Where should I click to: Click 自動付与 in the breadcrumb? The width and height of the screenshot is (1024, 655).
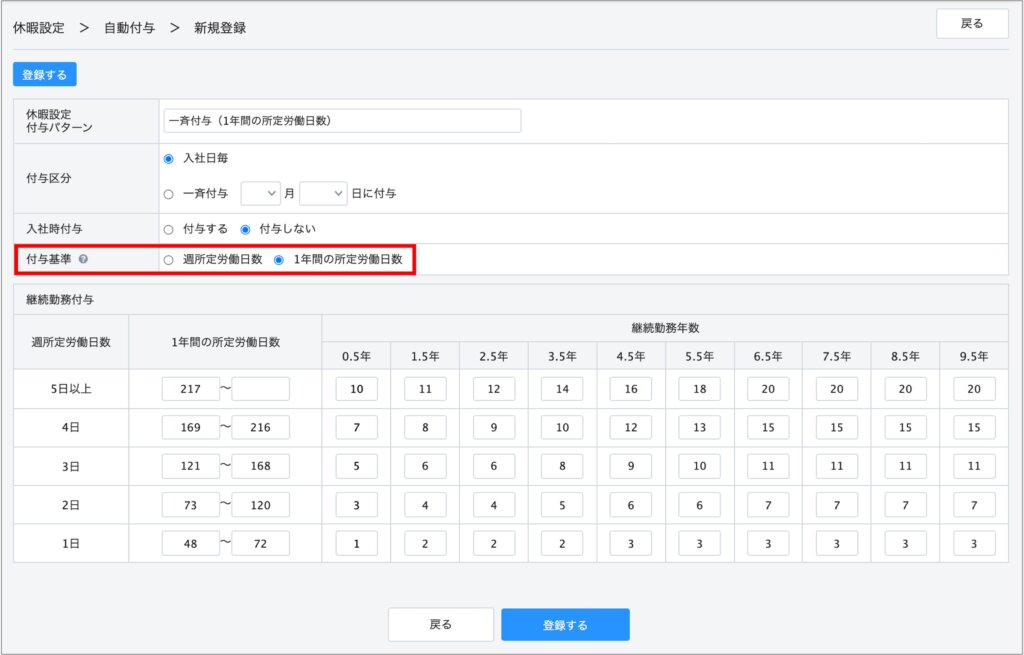click(129, 28)
